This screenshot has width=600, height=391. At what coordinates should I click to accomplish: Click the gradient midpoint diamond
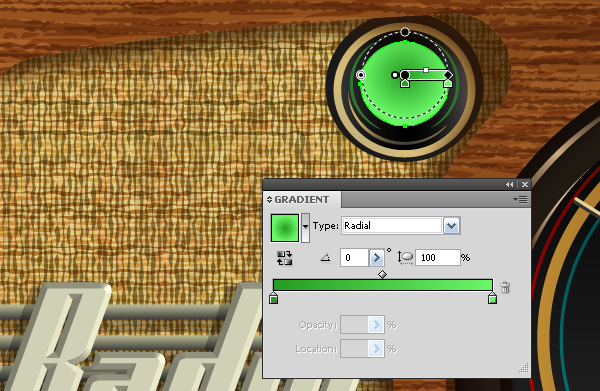tap(382, 274)
